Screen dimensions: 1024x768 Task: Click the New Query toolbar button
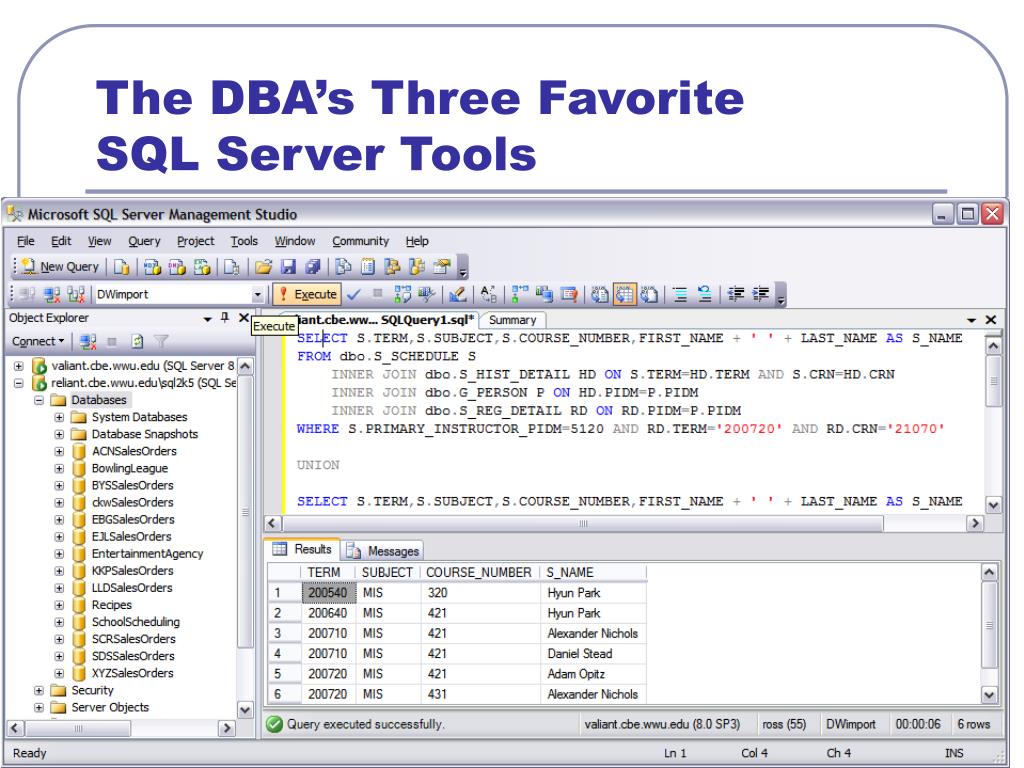click(60, 266)
